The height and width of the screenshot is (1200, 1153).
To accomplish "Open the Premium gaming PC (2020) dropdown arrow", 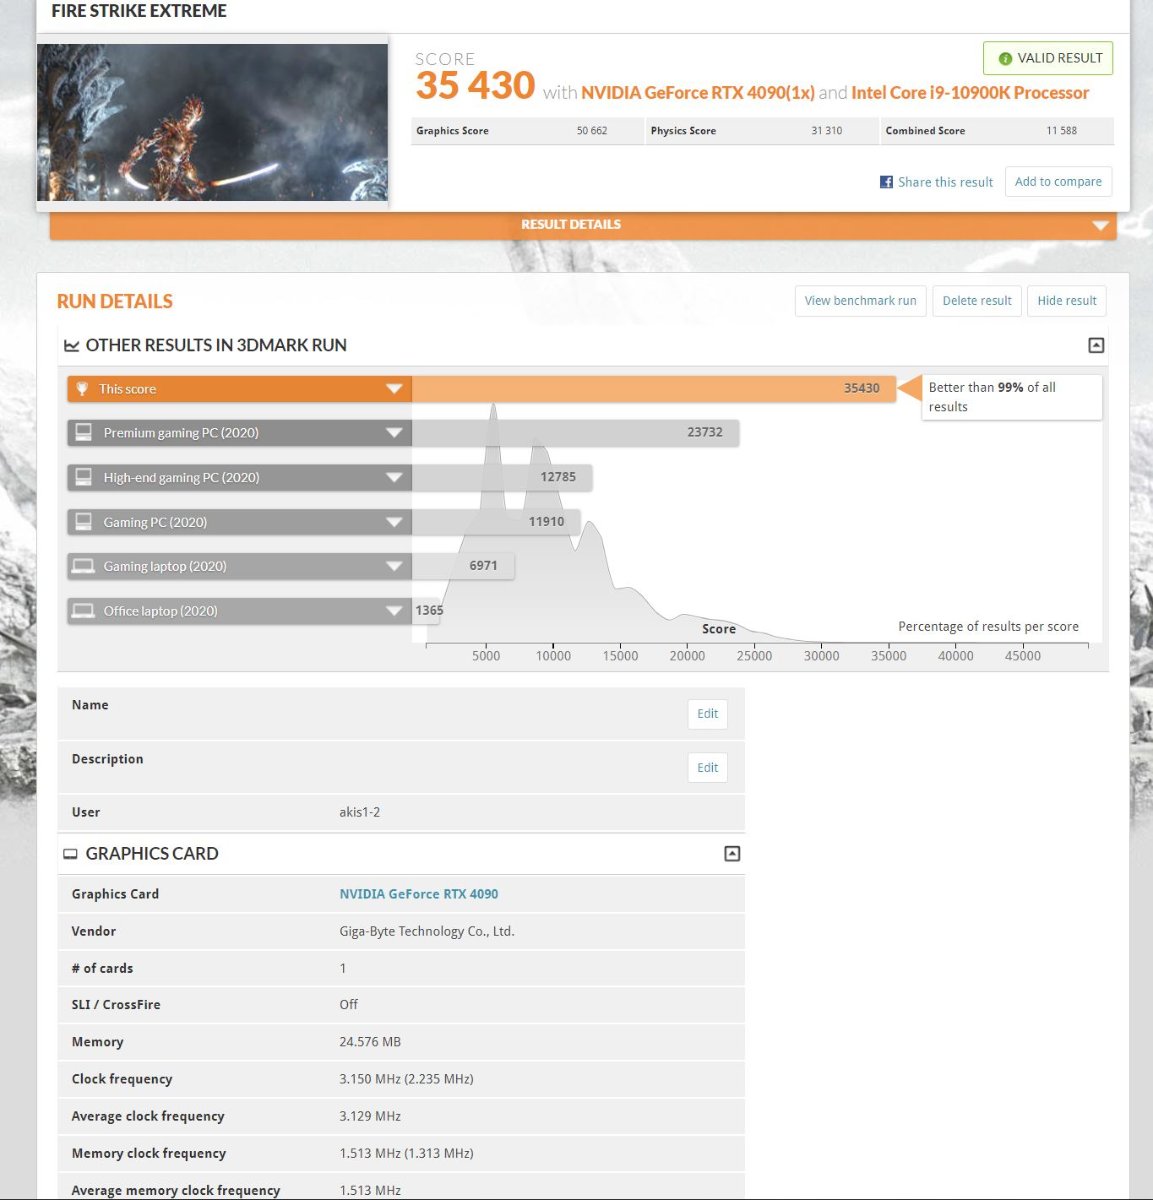I will (x=394, y=433).
